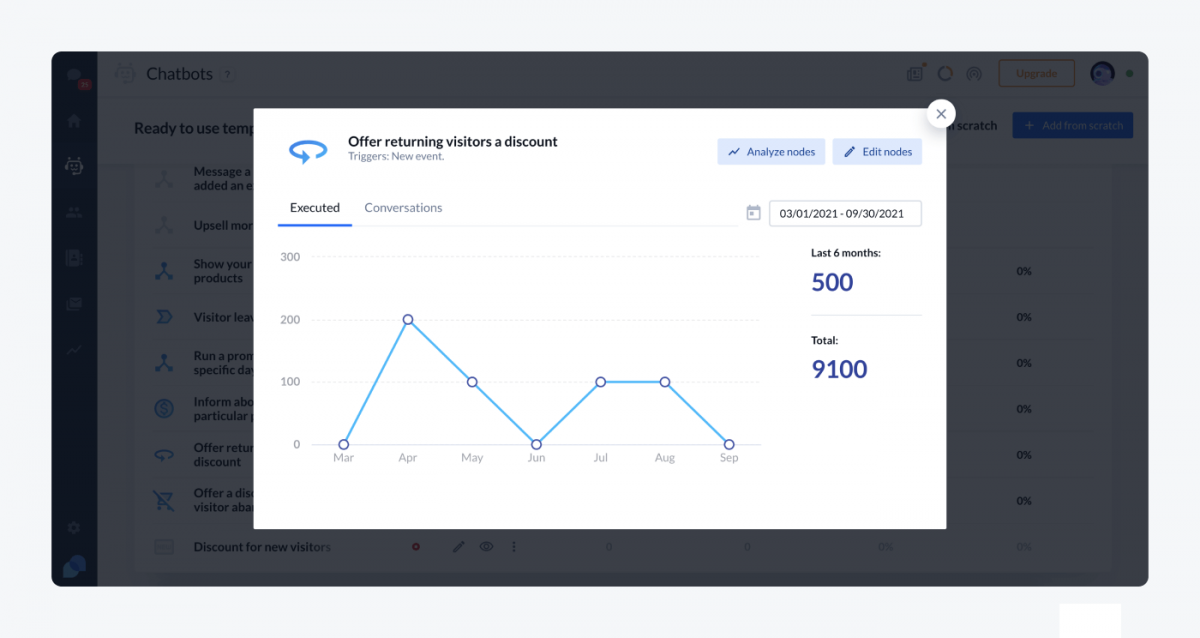Go to Home in the sidebar
The image size is (1200, 638).
point(74,121)
